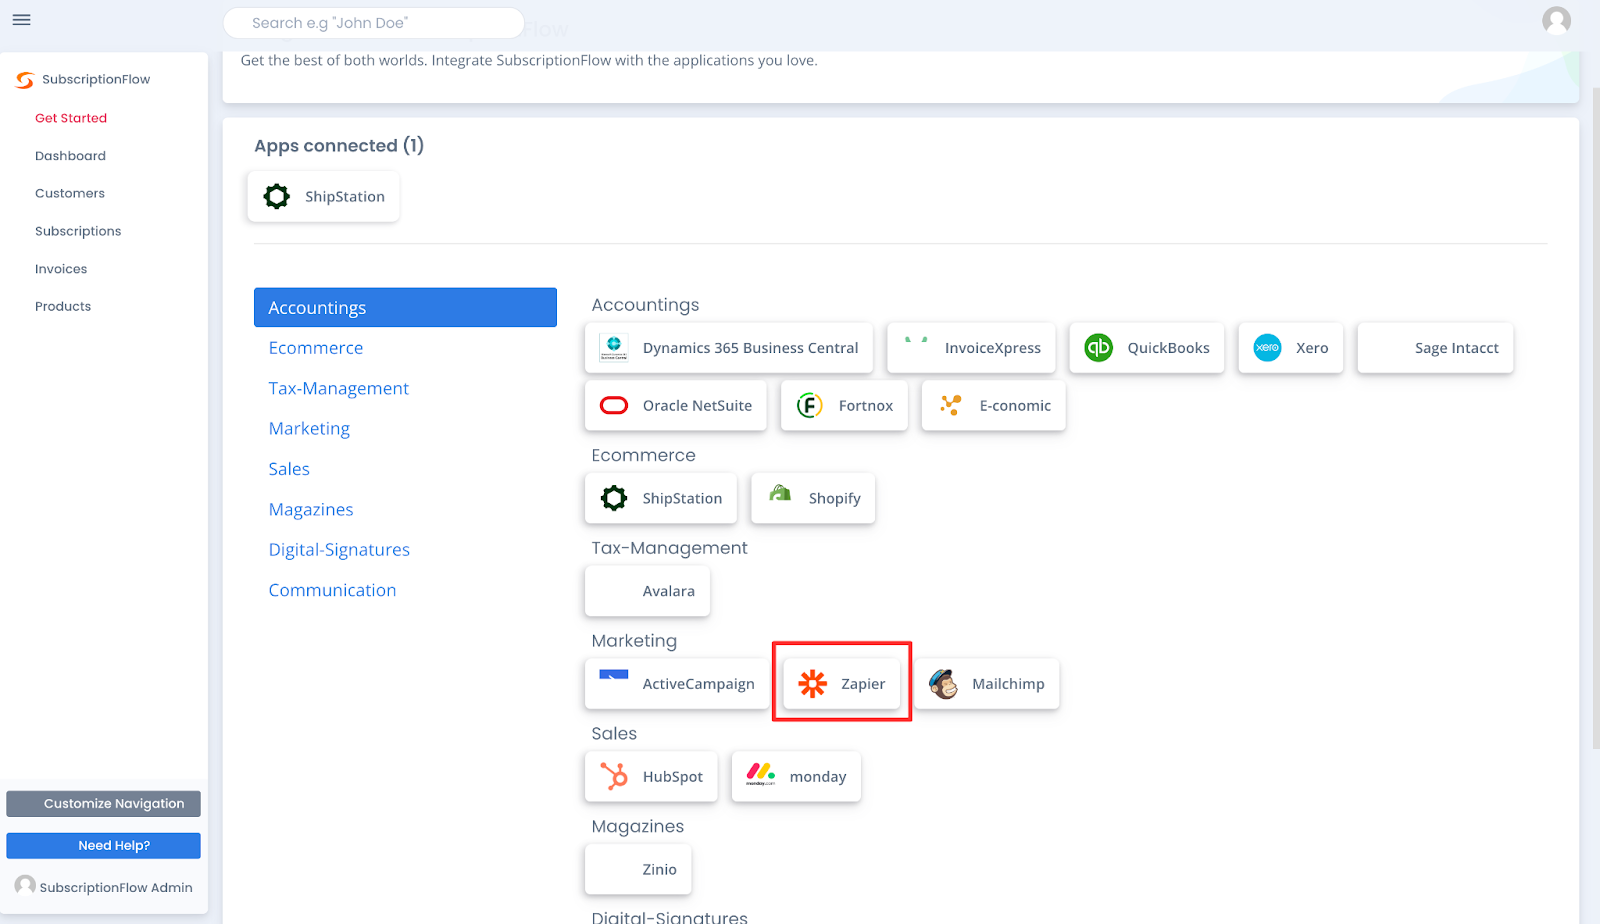Open Get Started in sidebar
The height and width of the screenshot is (924, 1600).
(x=71, y=118)
